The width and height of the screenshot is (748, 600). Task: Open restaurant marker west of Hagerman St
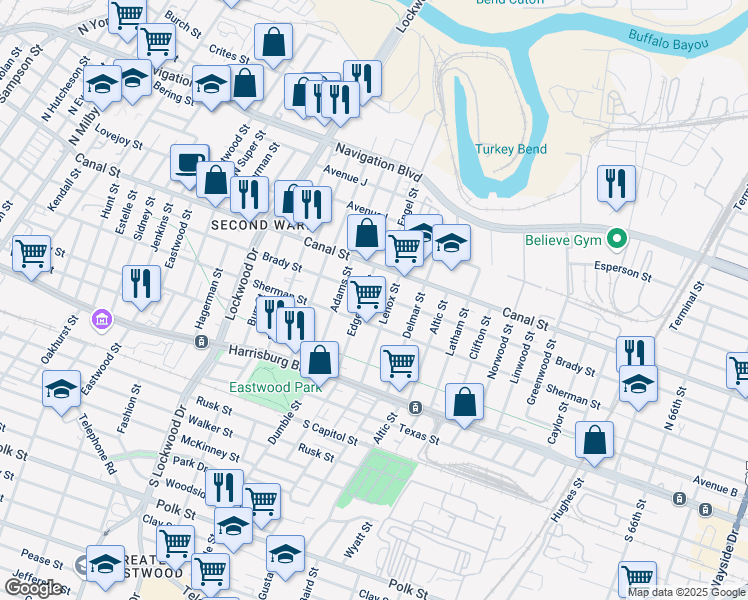pyautogui.click(x=141, y=287)
